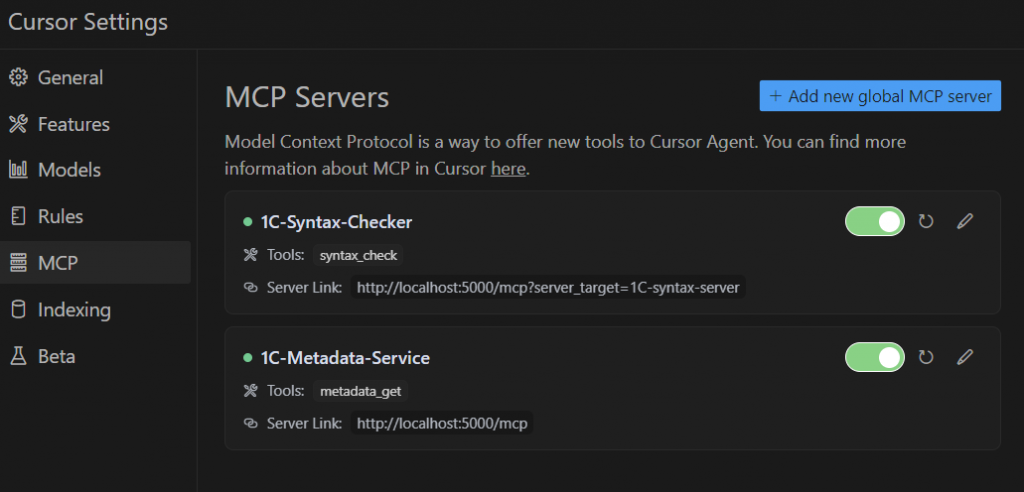
Task: Edit the 1C-Syntax-Checker server with pencil icon
Action: pos(965,221)
